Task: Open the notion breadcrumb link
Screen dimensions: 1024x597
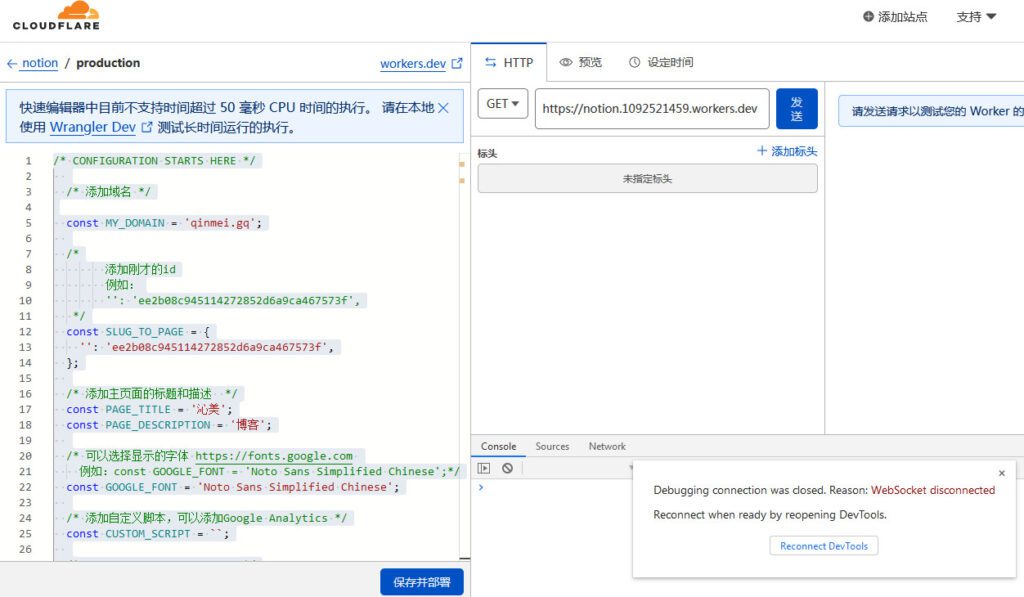Action: pos(40,63)
